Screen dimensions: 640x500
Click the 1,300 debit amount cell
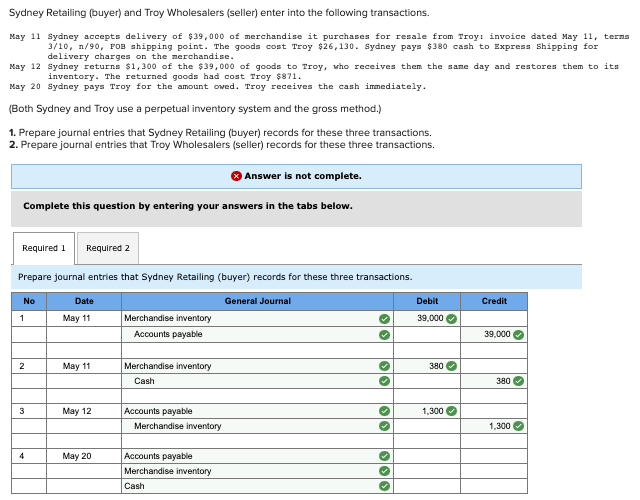pos(427,411)
